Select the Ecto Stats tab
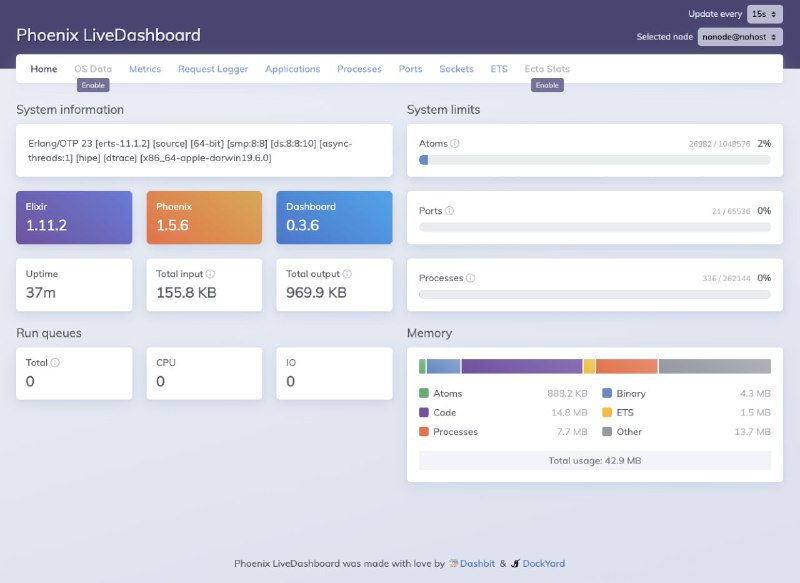Viewport: 800px width, 583px height. click(547, 69)
